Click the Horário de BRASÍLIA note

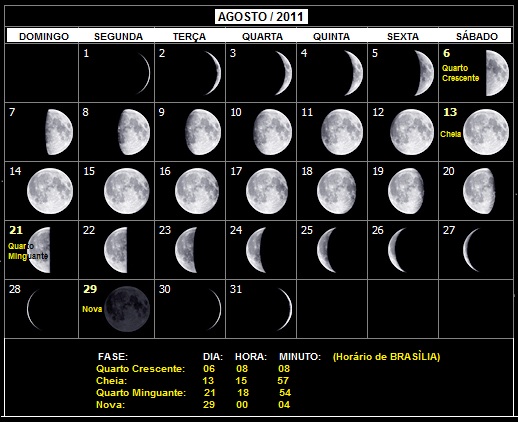(386, 357)
